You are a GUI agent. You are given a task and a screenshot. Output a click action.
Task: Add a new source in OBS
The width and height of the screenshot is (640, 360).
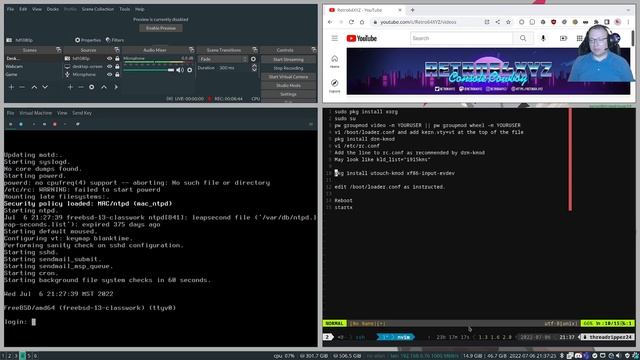[x=70, y=87]
